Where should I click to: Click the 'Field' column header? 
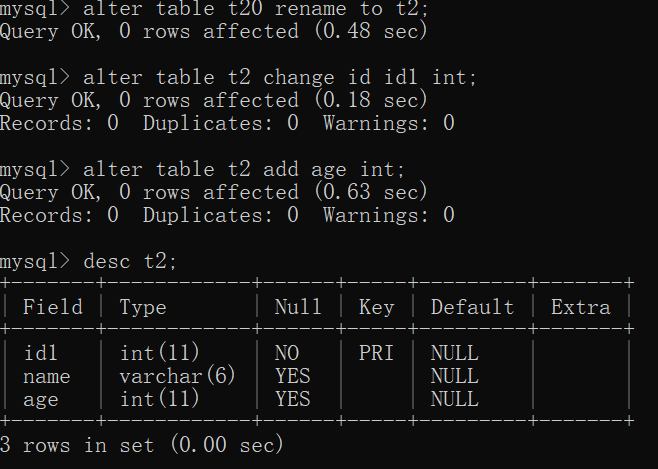pos(52,307)
